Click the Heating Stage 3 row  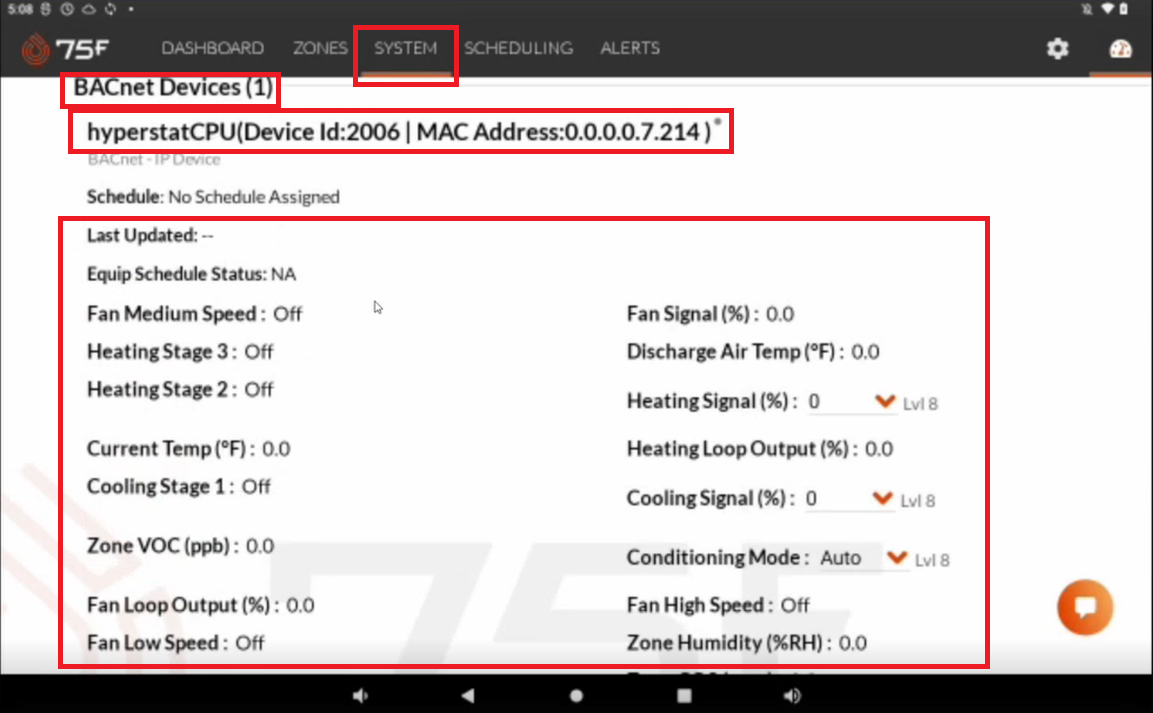coord(180,352)
